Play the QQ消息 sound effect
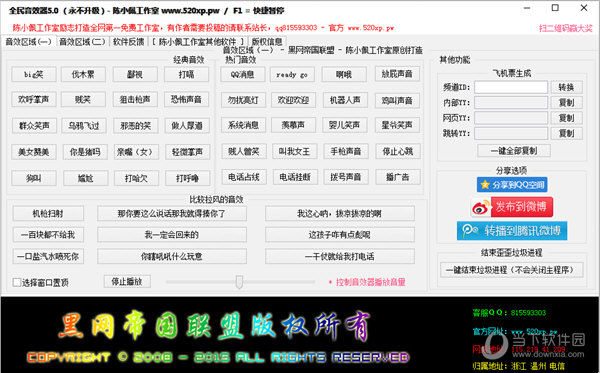 click(x=243, y=74)
